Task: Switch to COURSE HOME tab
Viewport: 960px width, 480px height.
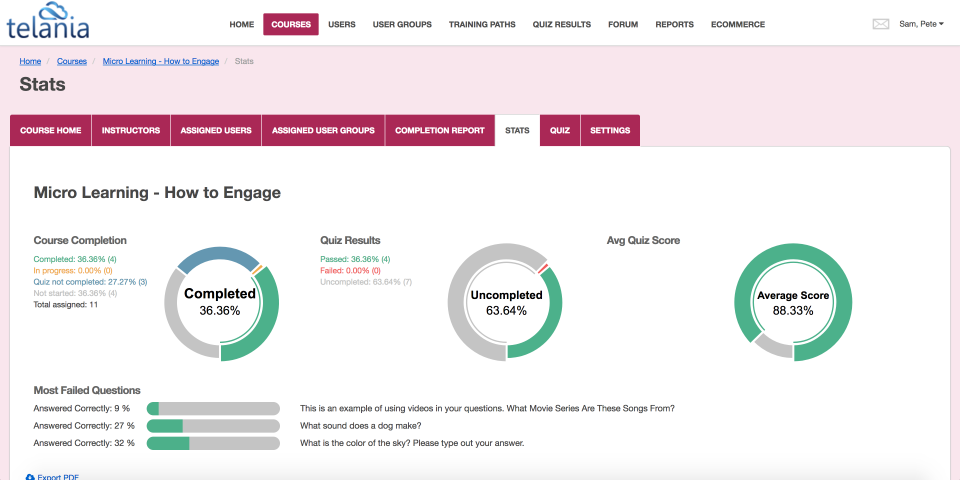Action: coord(51,130)
